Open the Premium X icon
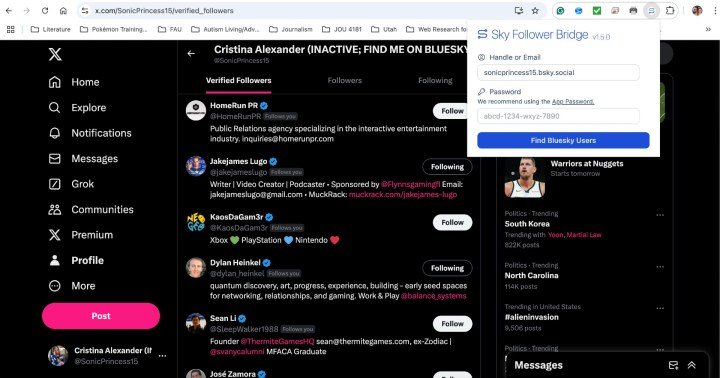 point(55,235)
